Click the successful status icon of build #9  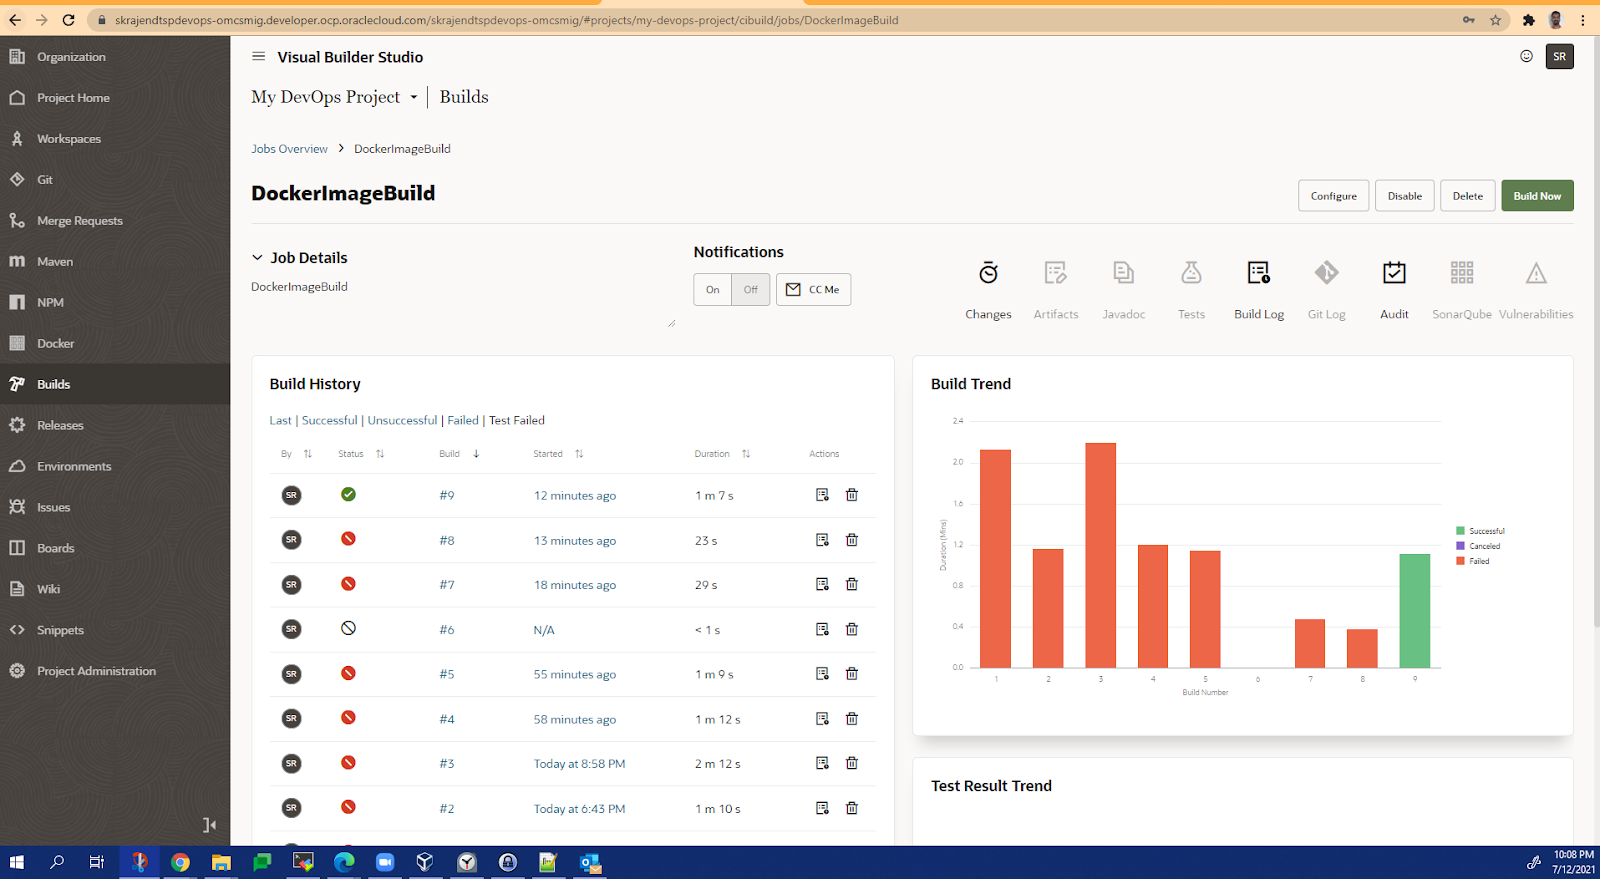click(x=348, y=494)
